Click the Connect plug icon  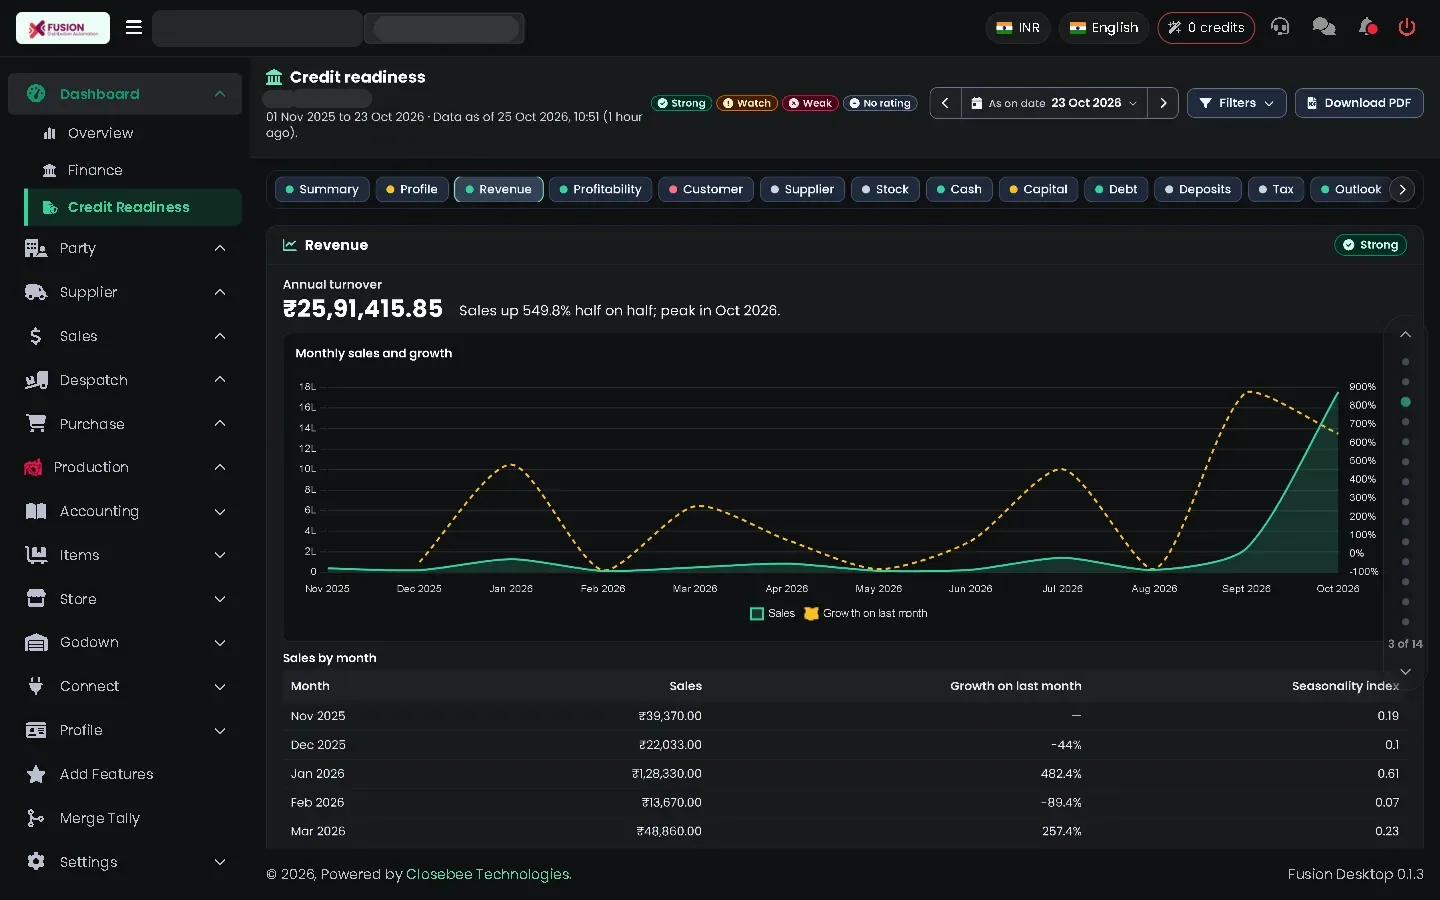point(36,686)
